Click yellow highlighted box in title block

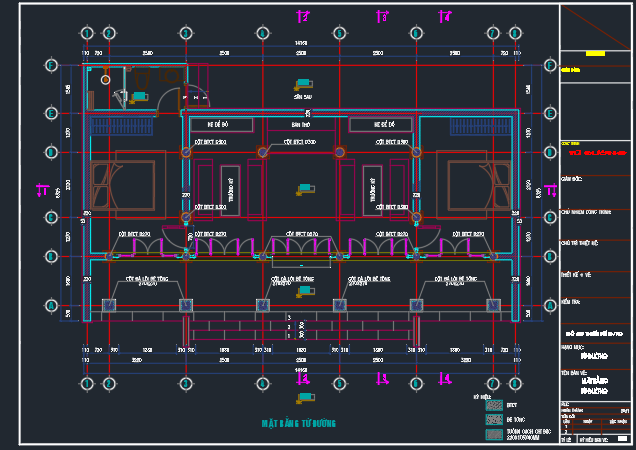click(x=595, y=54)
